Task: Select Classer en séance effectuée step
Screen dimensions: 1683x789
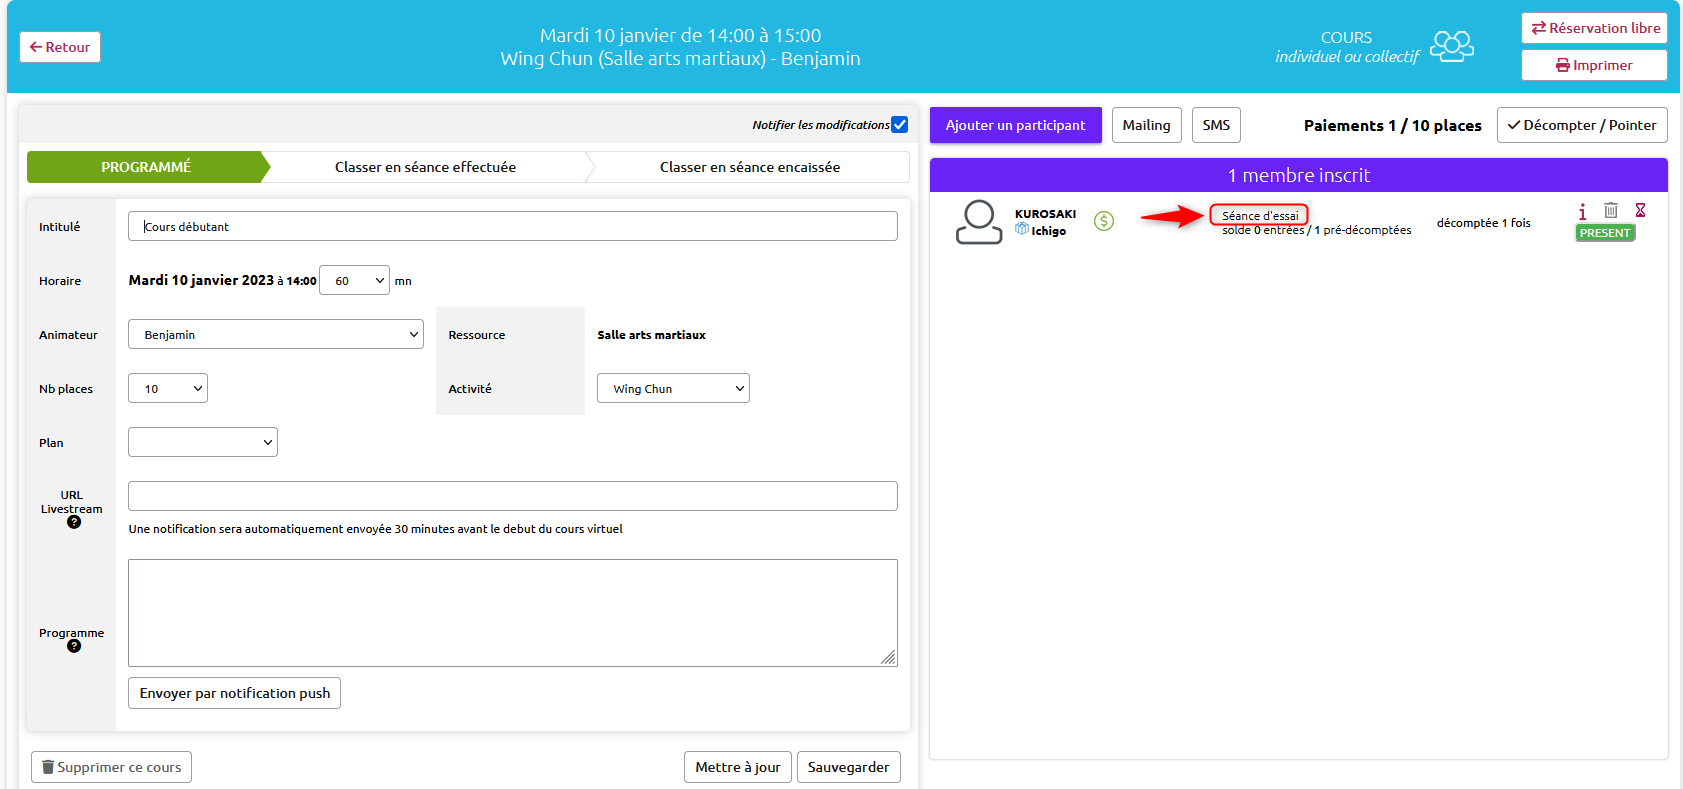Action: coord(425,167)
